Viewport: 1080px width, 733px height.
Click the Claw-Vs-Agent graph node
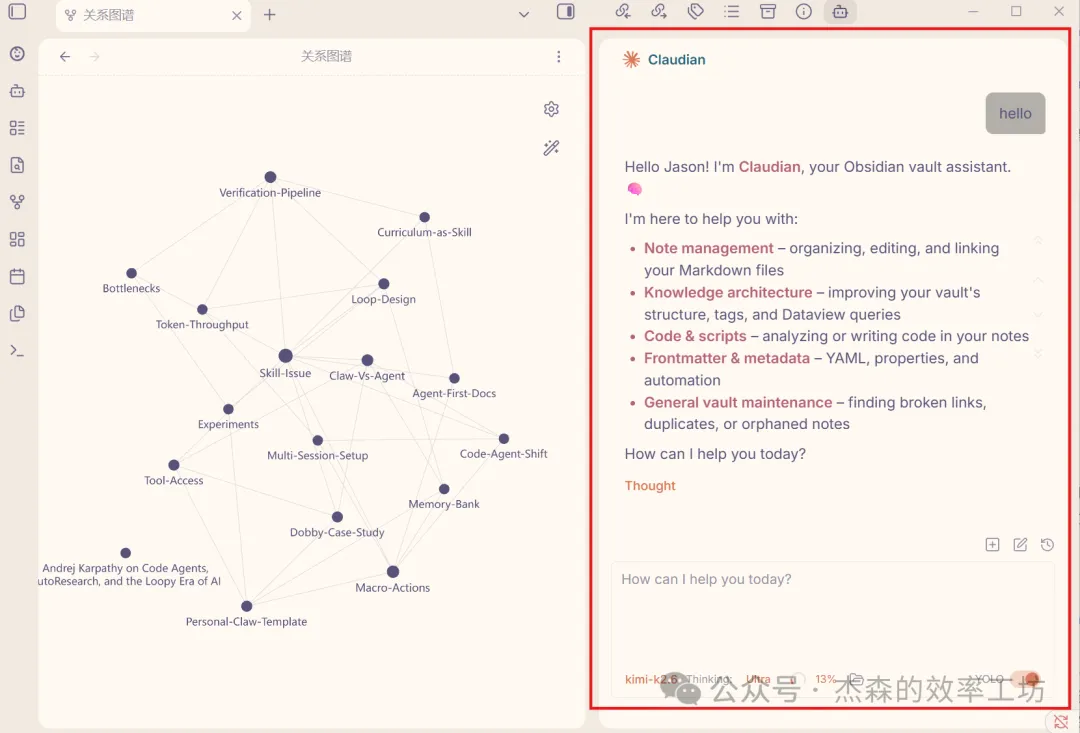(x=367, y=360)
